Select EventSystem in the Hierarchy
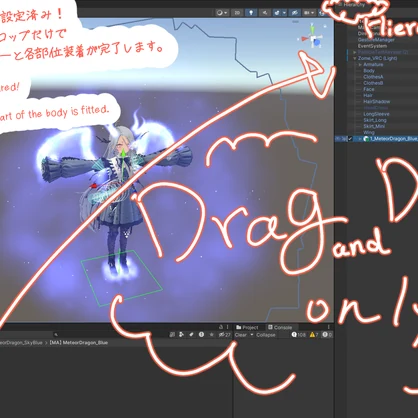 pos(372,46)
